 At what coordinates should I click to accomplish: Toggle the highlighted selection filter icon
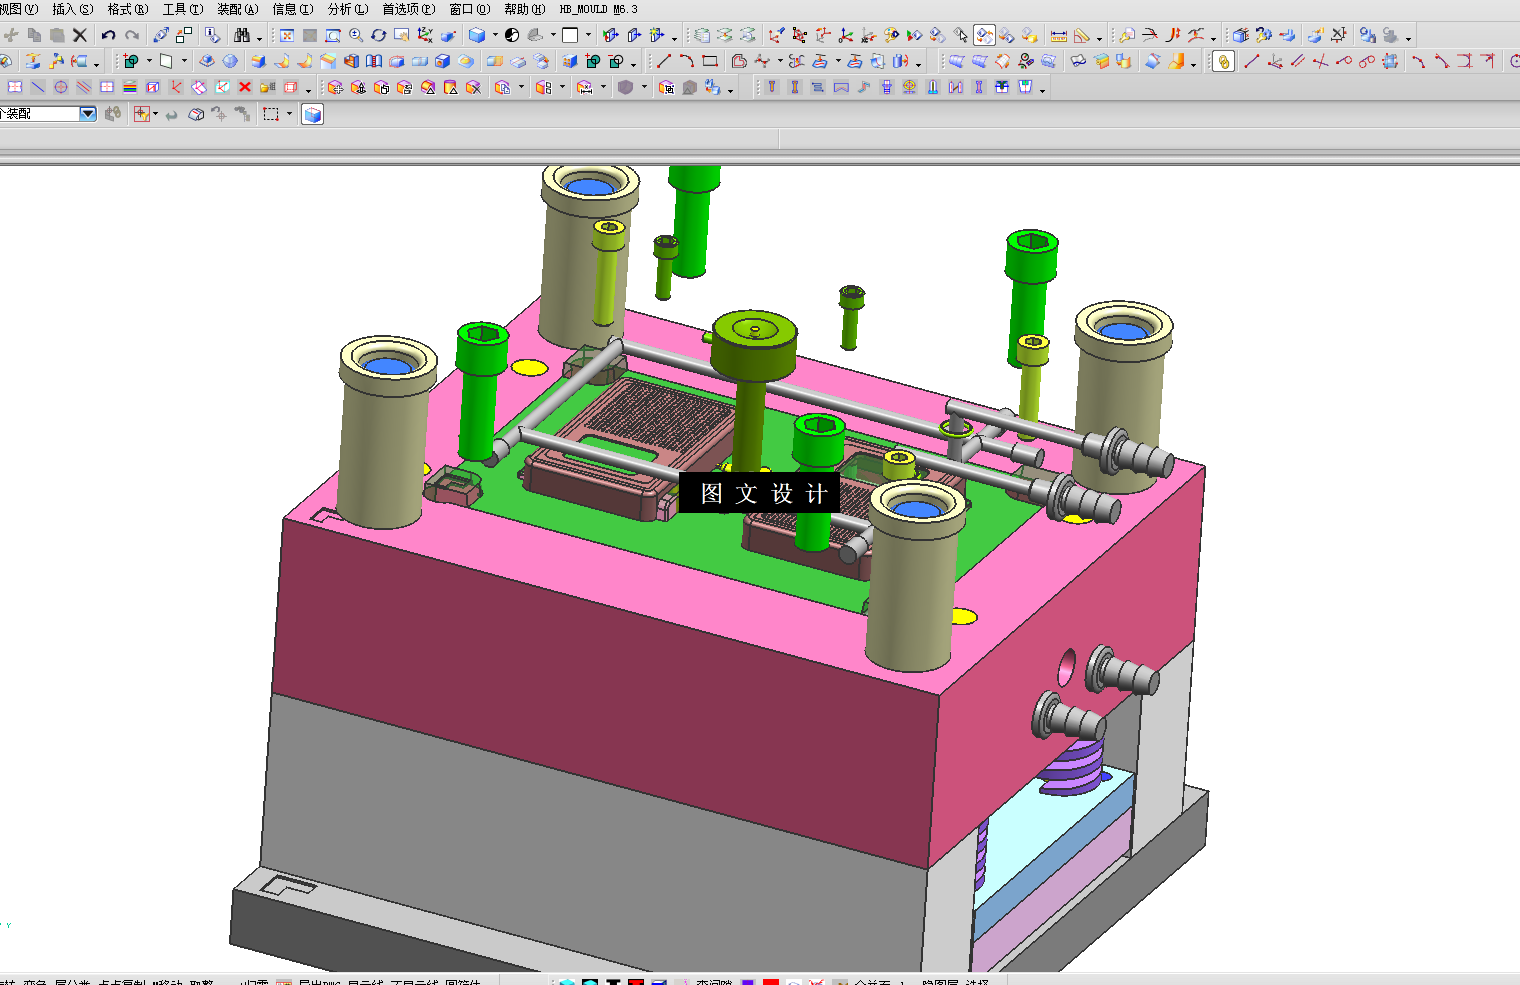[984, 36]
